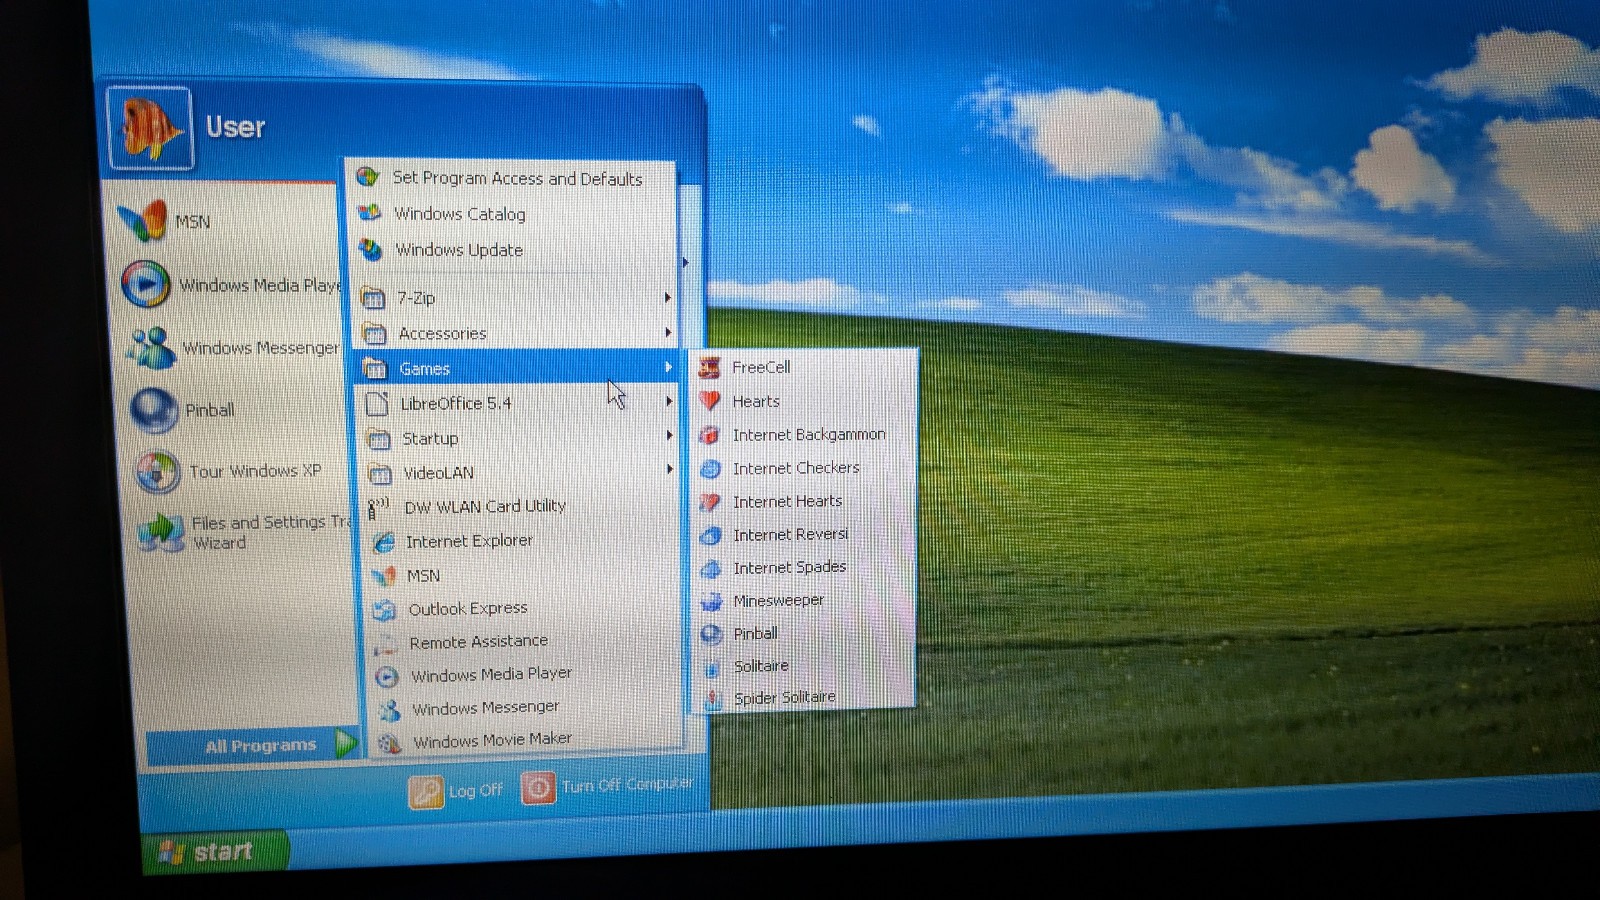Image resolution: width=1600 pixels, height=900 pixels.
Task: Click Windows Media Player in All Programs list
Action: tap(525, 675)
